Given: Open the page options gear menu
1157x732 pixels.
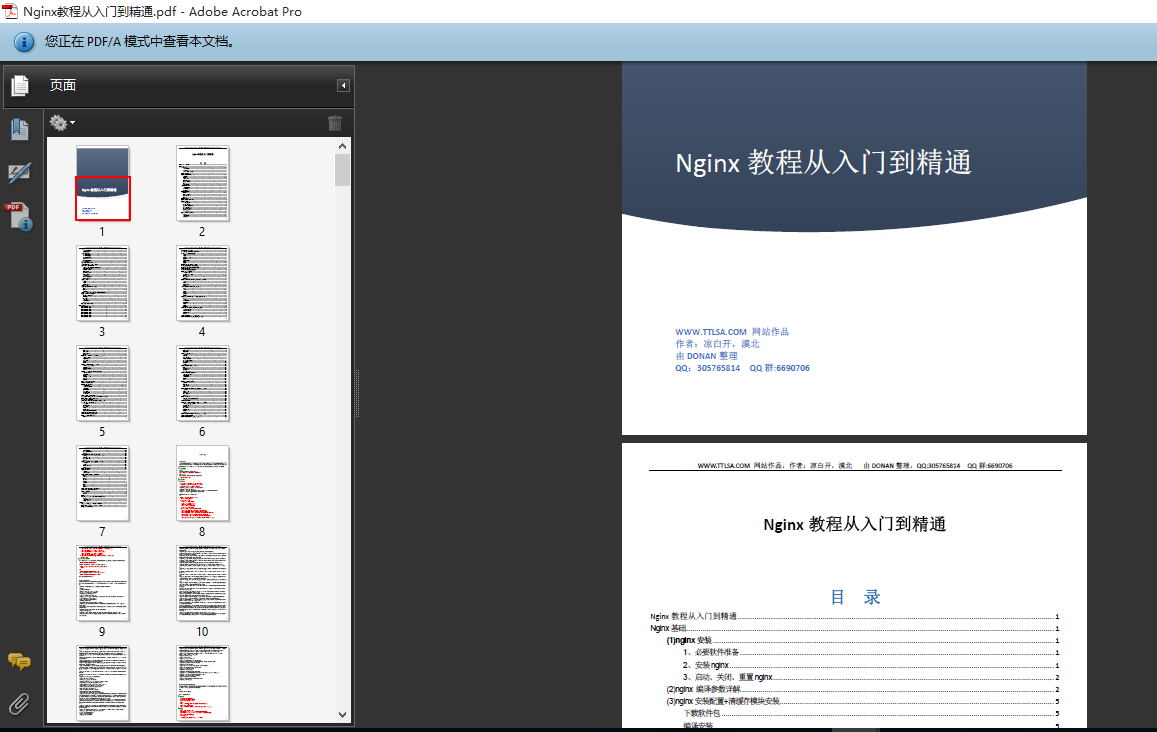Looking at the screenshot, I should point(62,122).
